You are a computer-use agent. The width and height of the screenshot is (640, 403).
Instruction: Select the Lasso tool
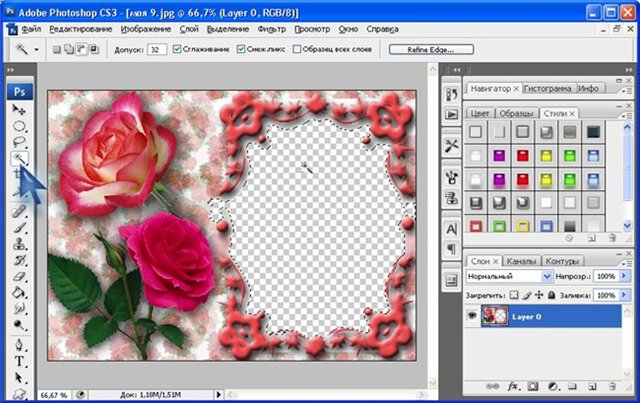click(19, 143)
